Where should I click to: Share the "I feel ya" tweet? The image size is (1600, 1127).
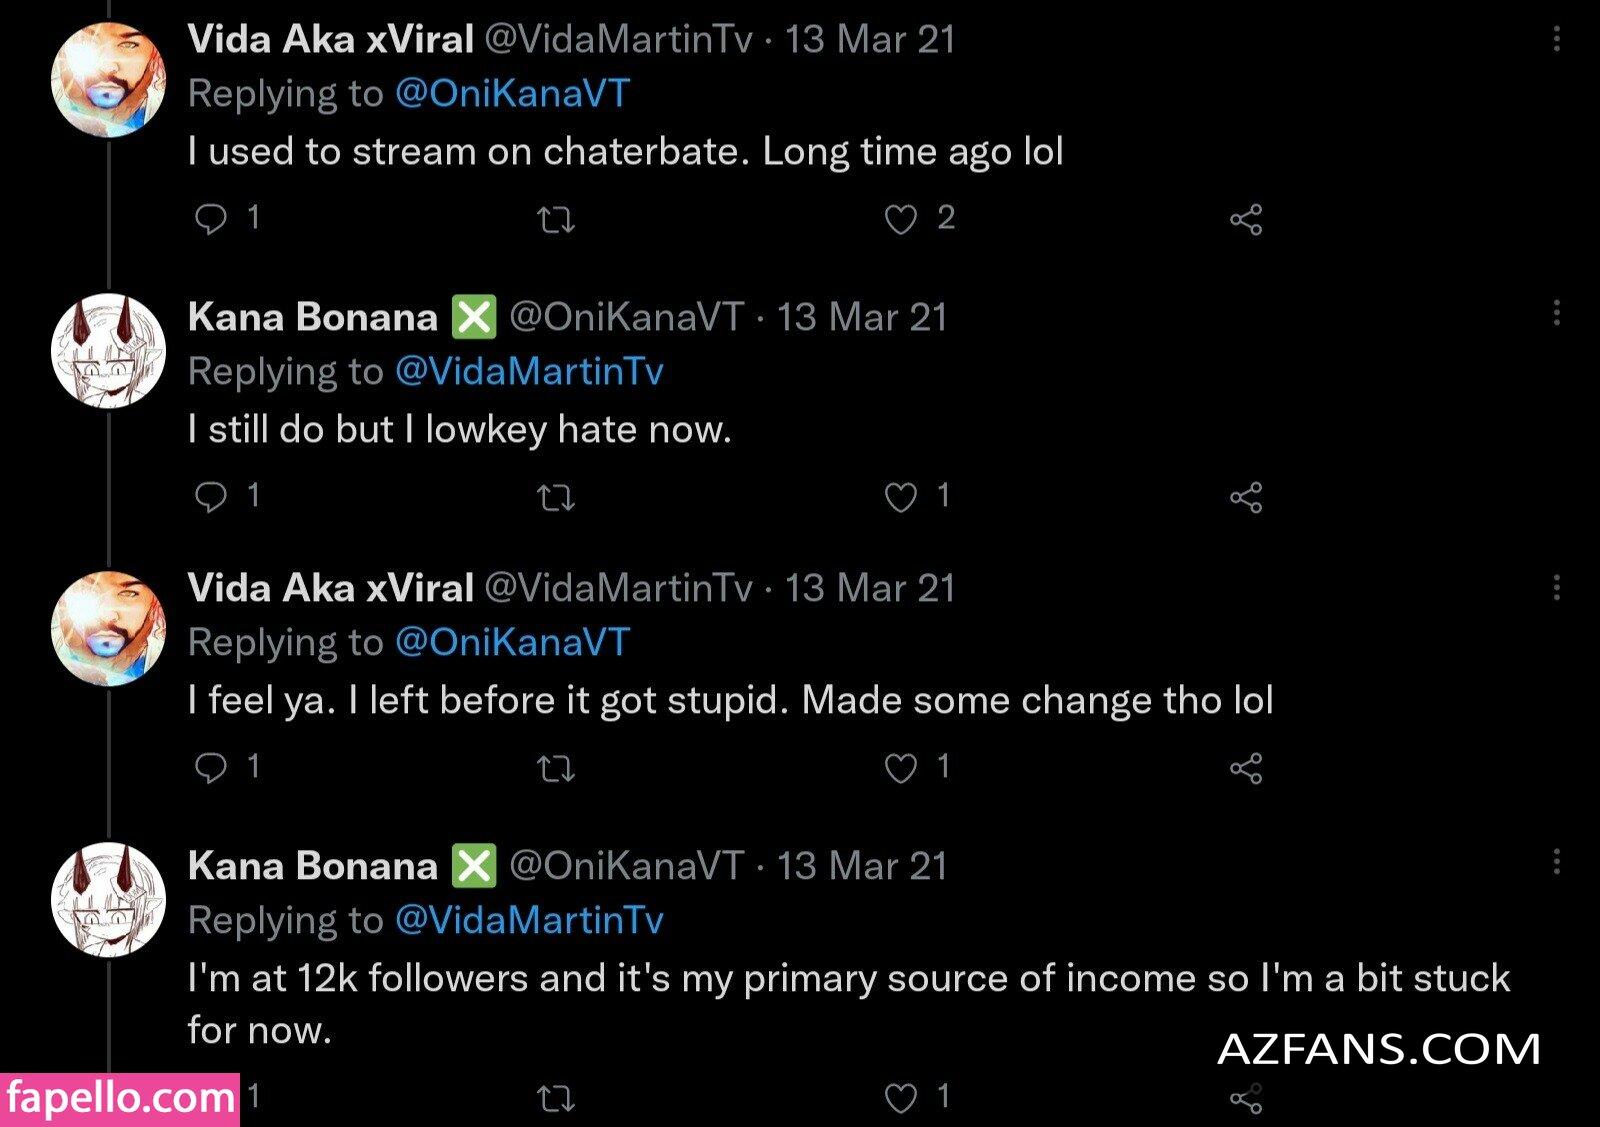click(x=1246, y=769)
